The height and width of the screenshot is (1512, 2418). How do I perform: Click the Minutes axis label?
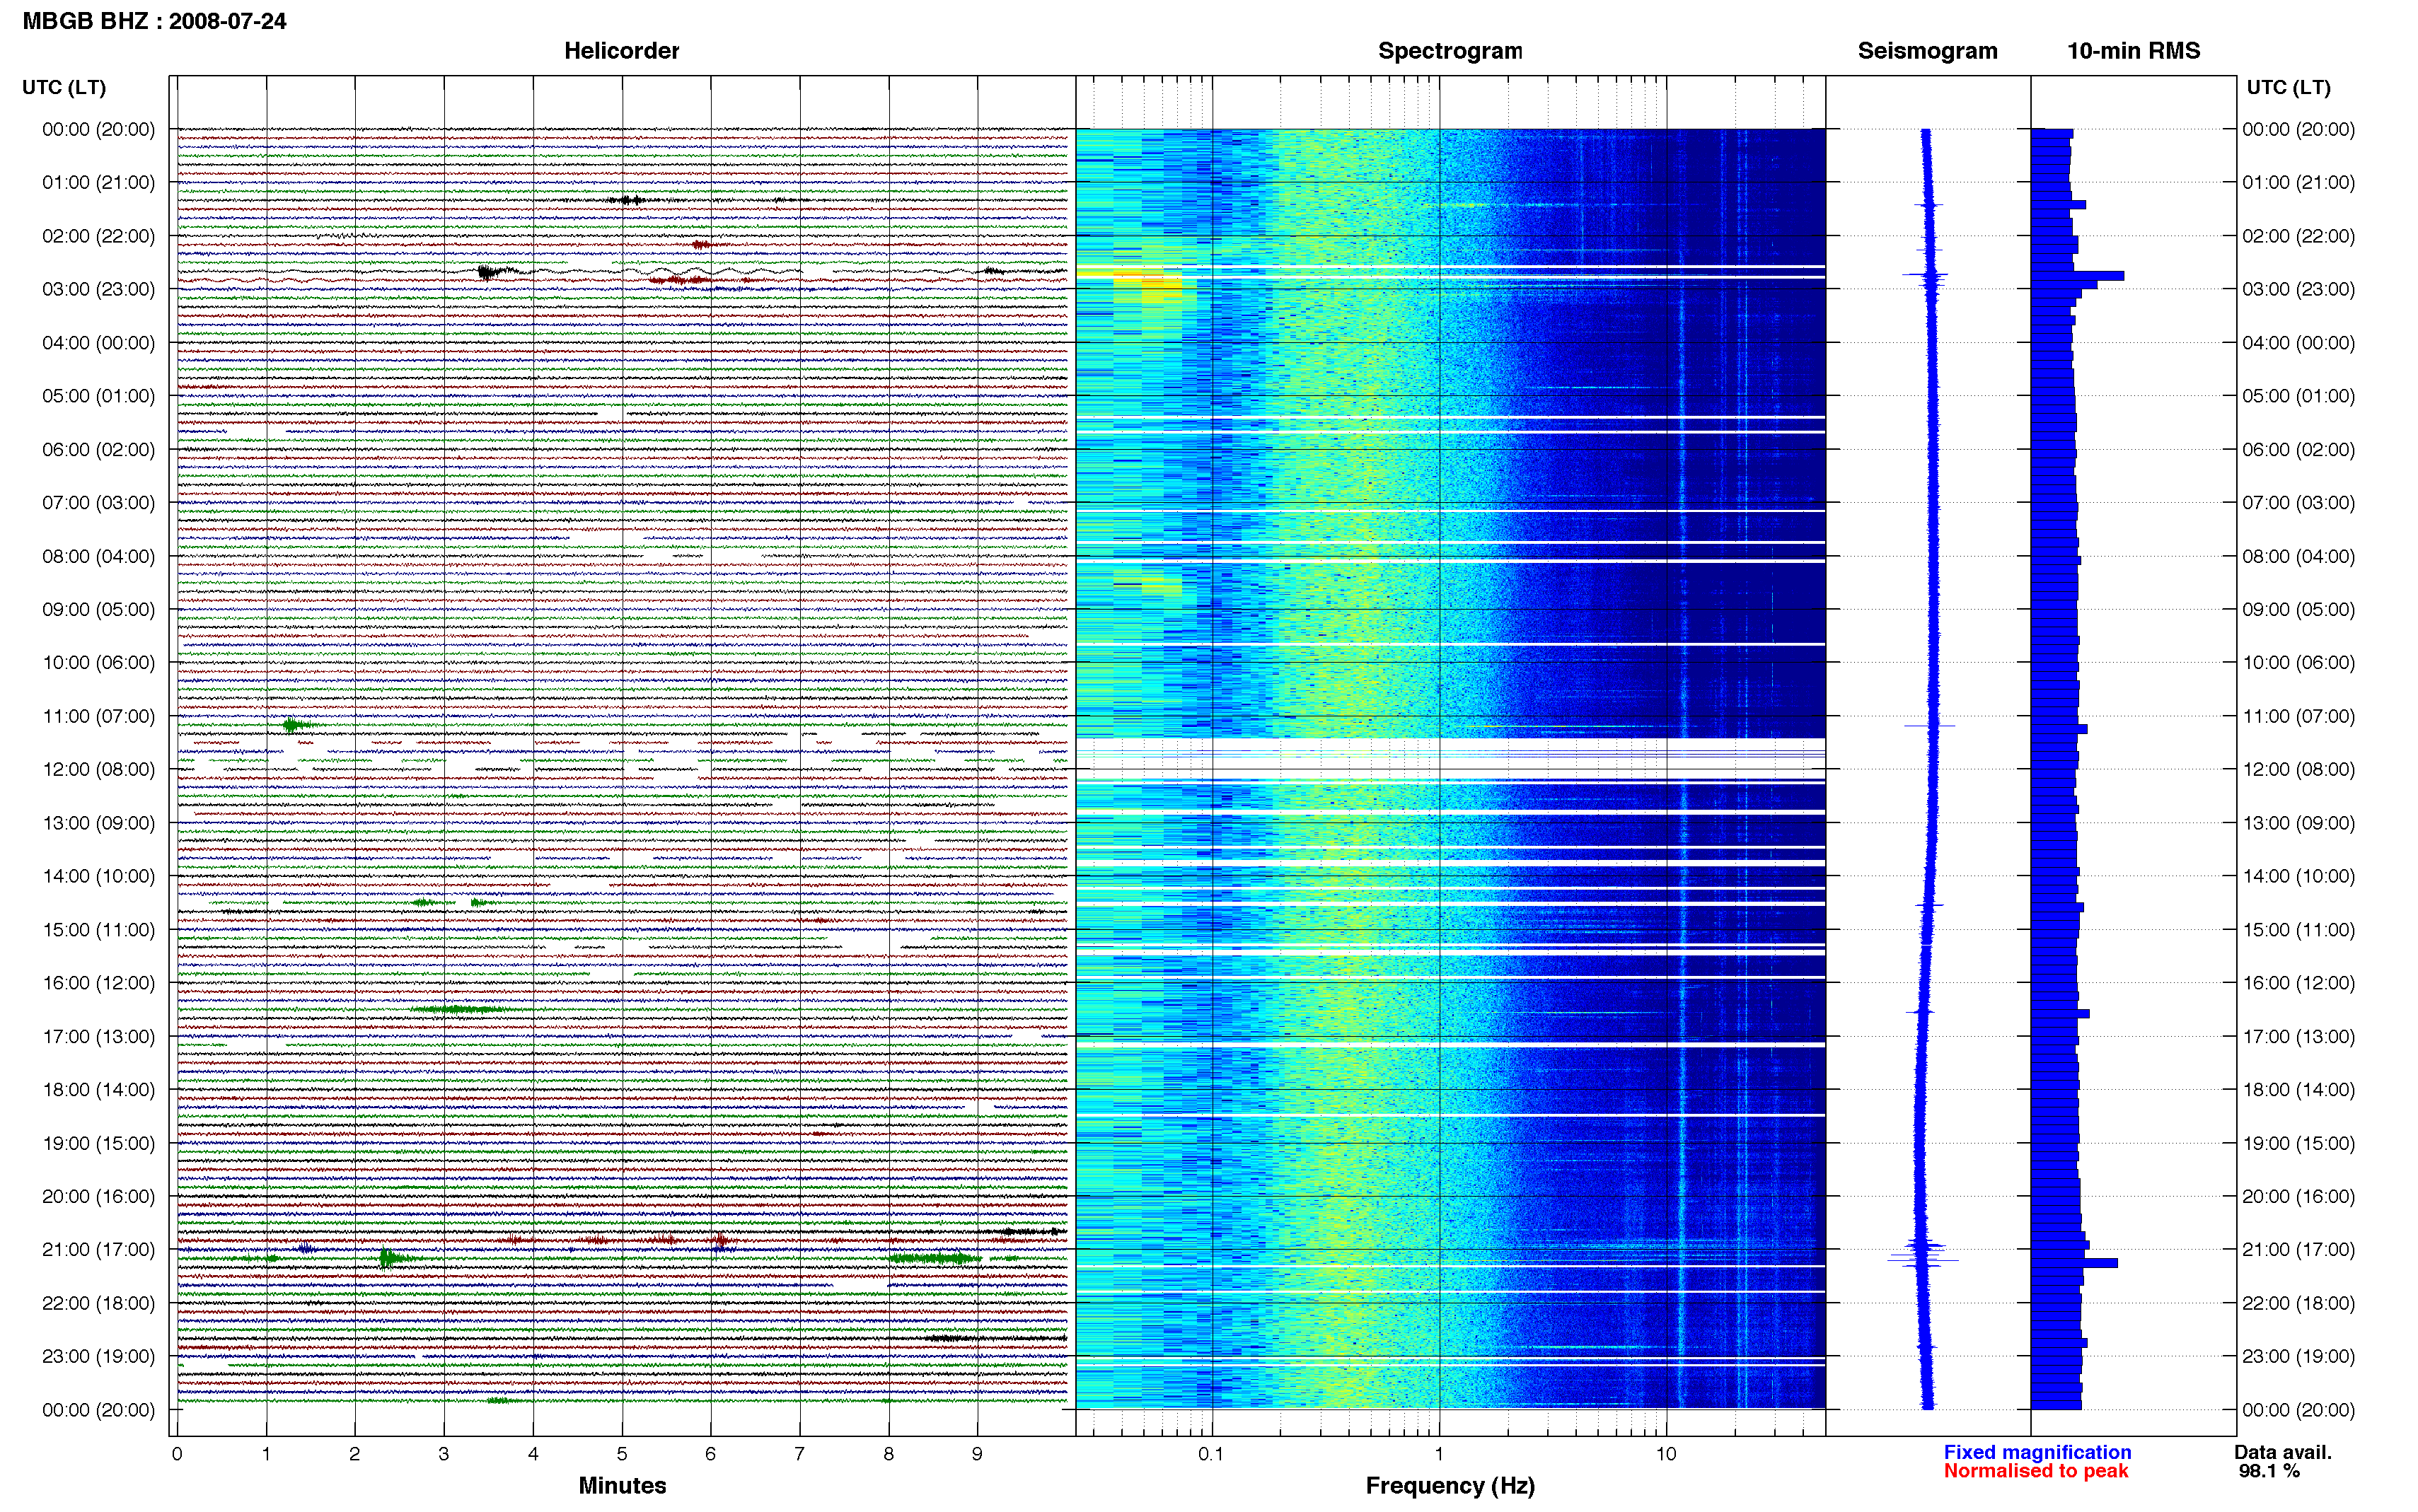pyautogui.click(x=622, y=1485)
